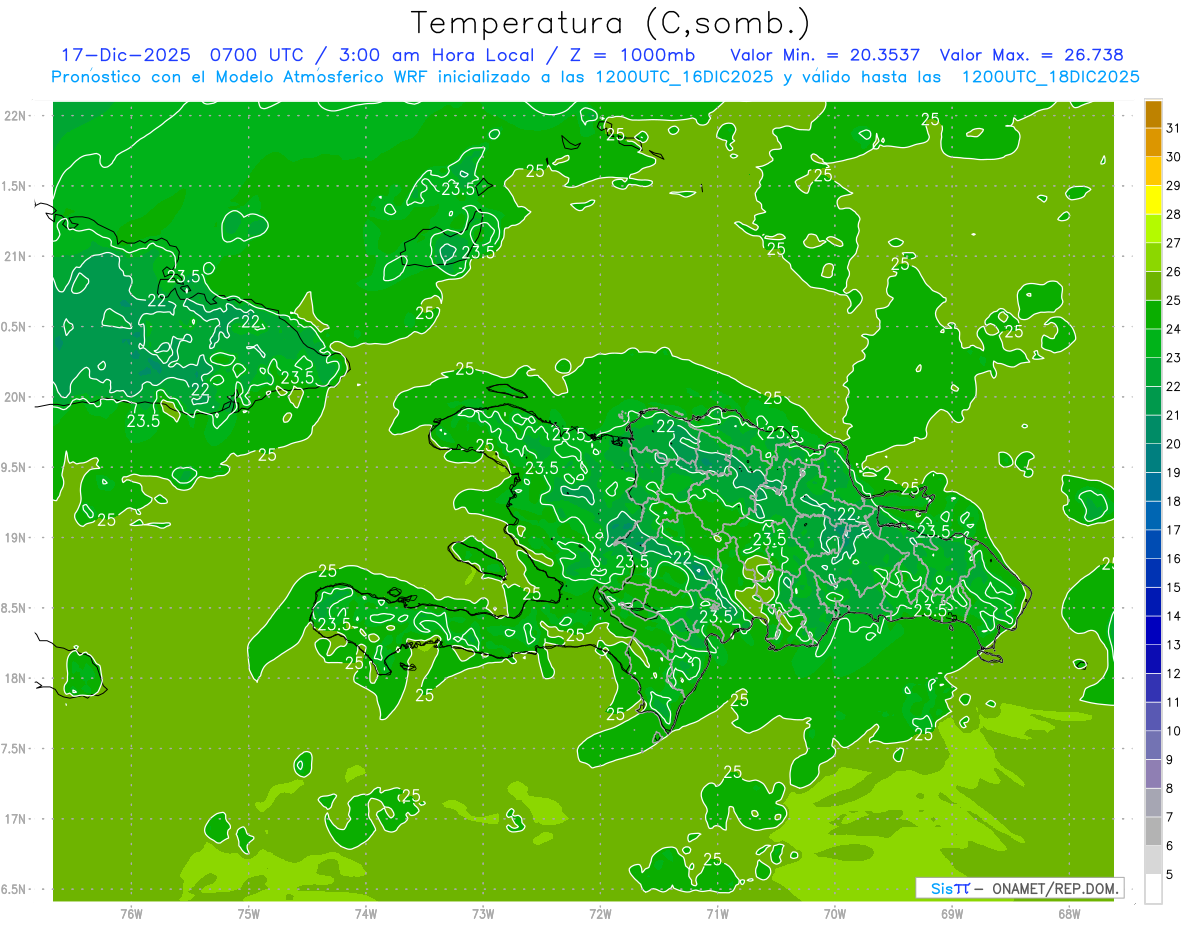Click the "ONAMET/REP.DOM." credit label
Image resolution: width=1200 pixels, height=927 pixels.
(1055, 888)
